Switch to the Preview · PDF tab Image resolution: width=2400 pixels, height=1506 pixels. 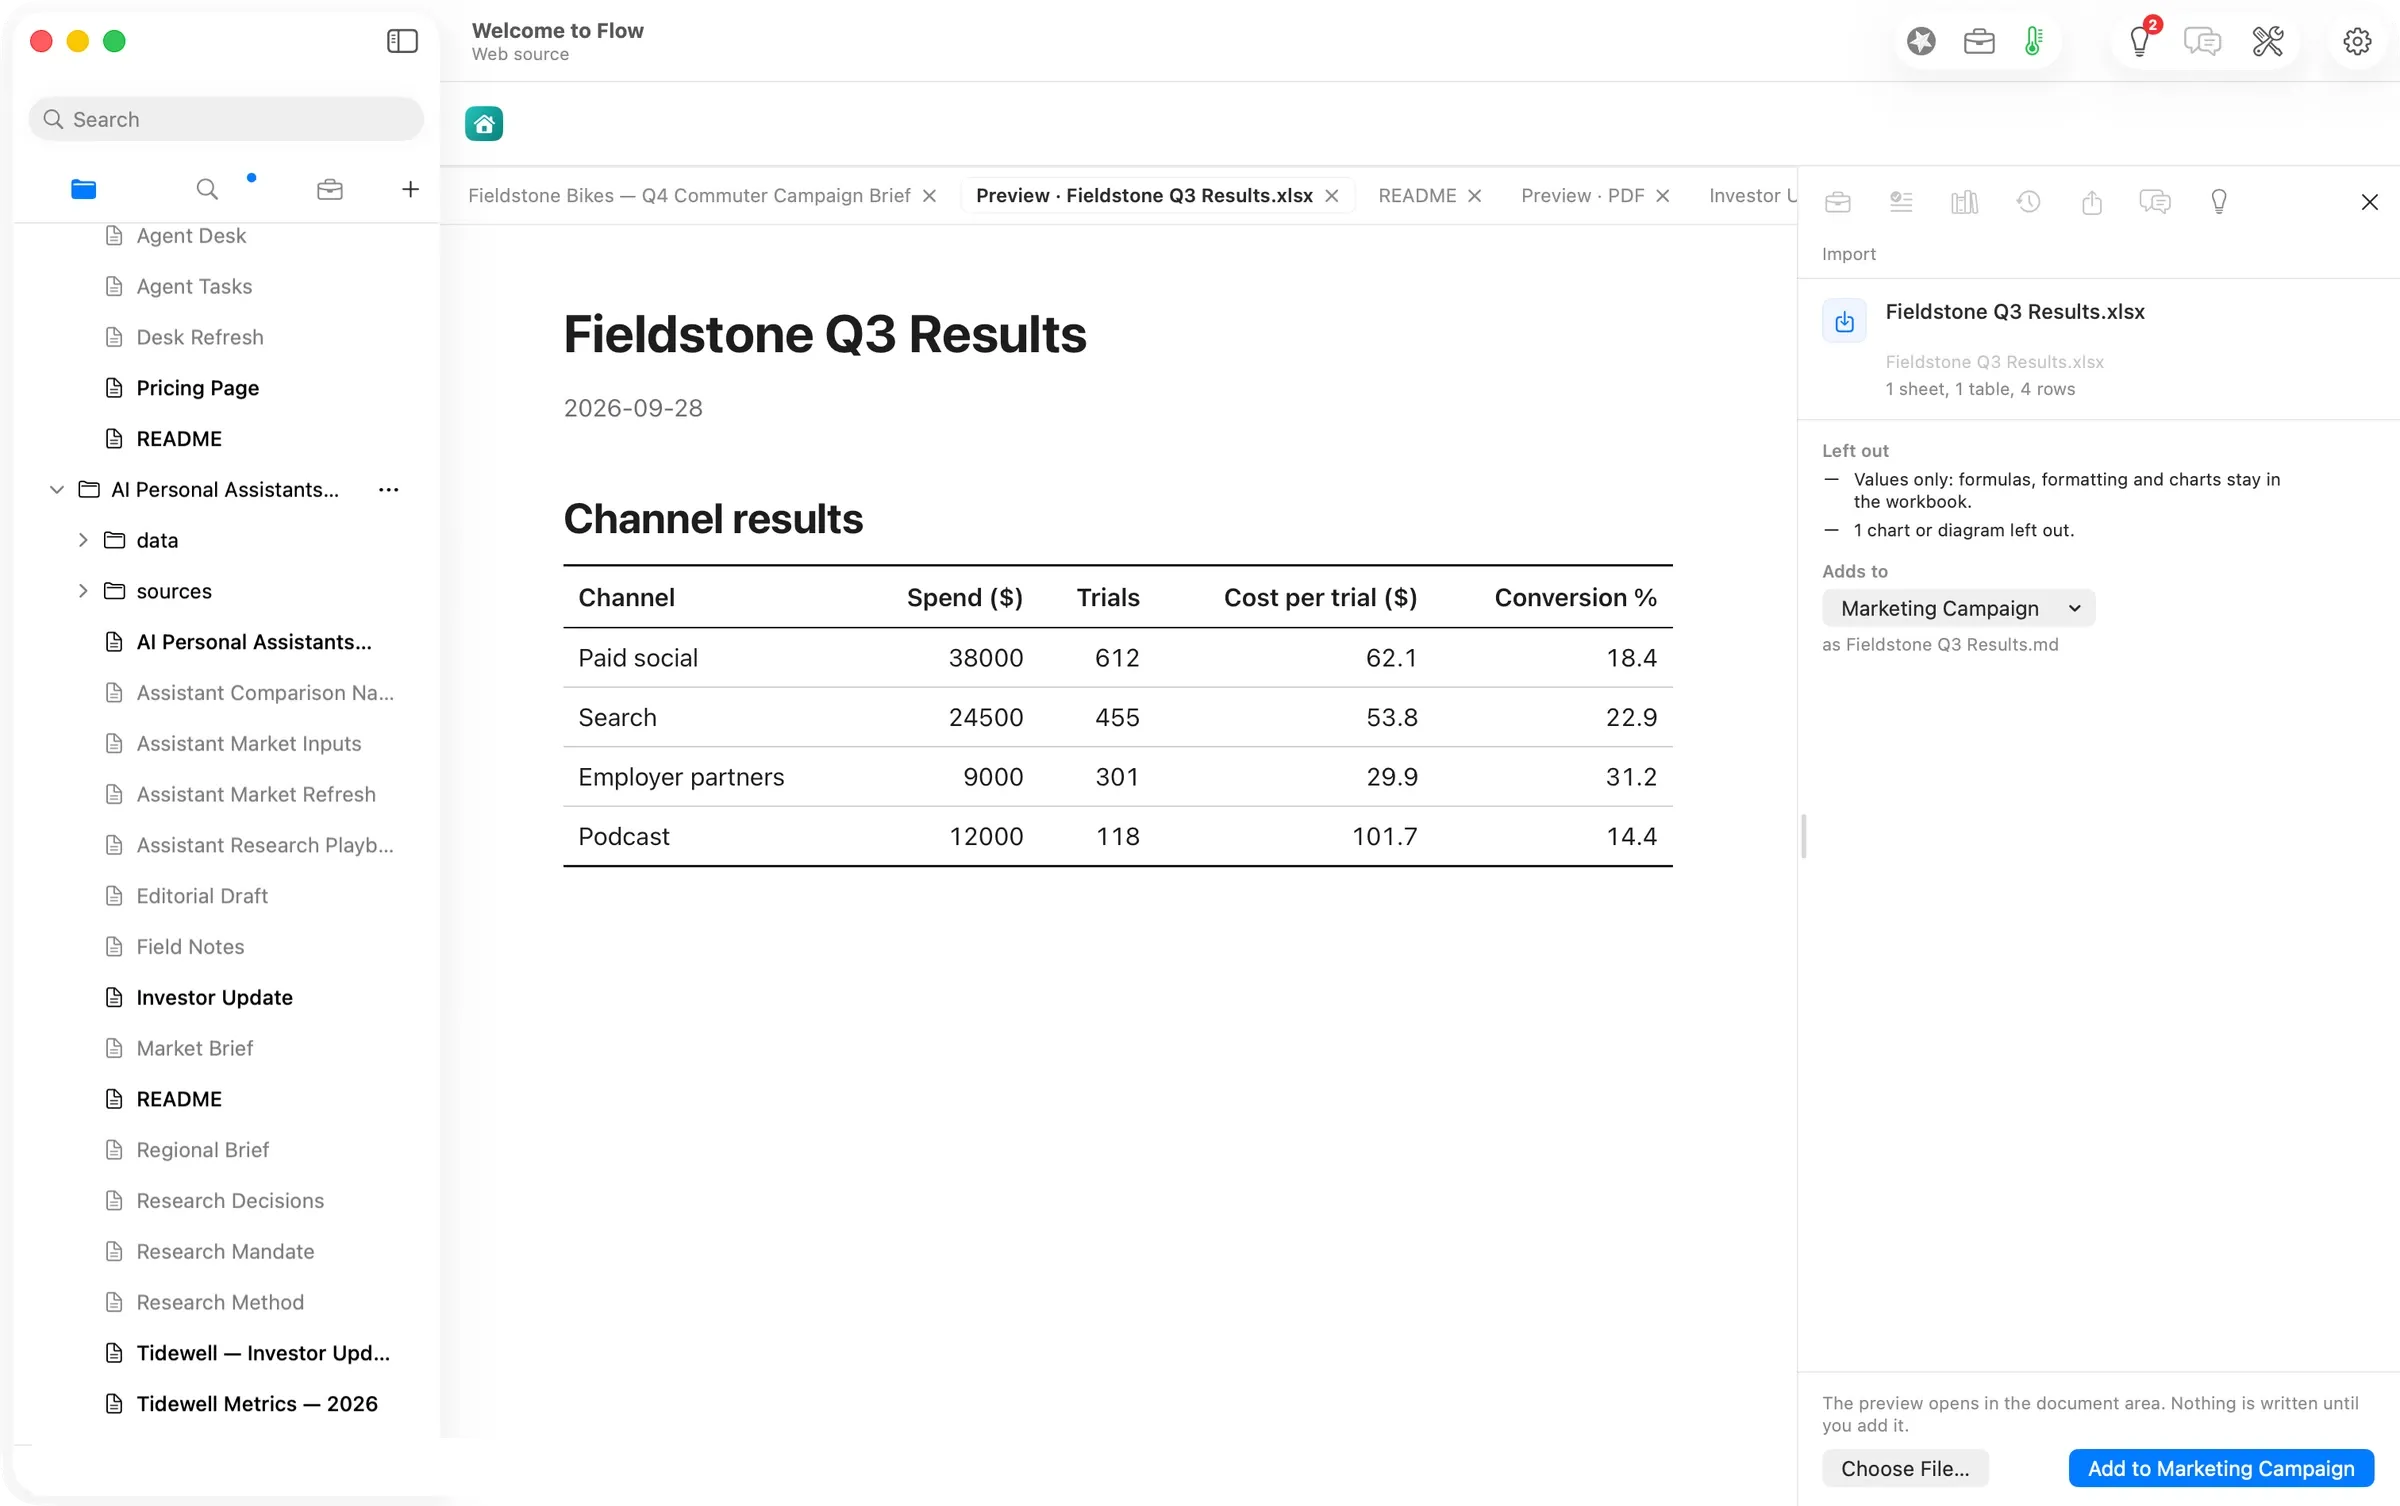click(x=1582, y=196)
